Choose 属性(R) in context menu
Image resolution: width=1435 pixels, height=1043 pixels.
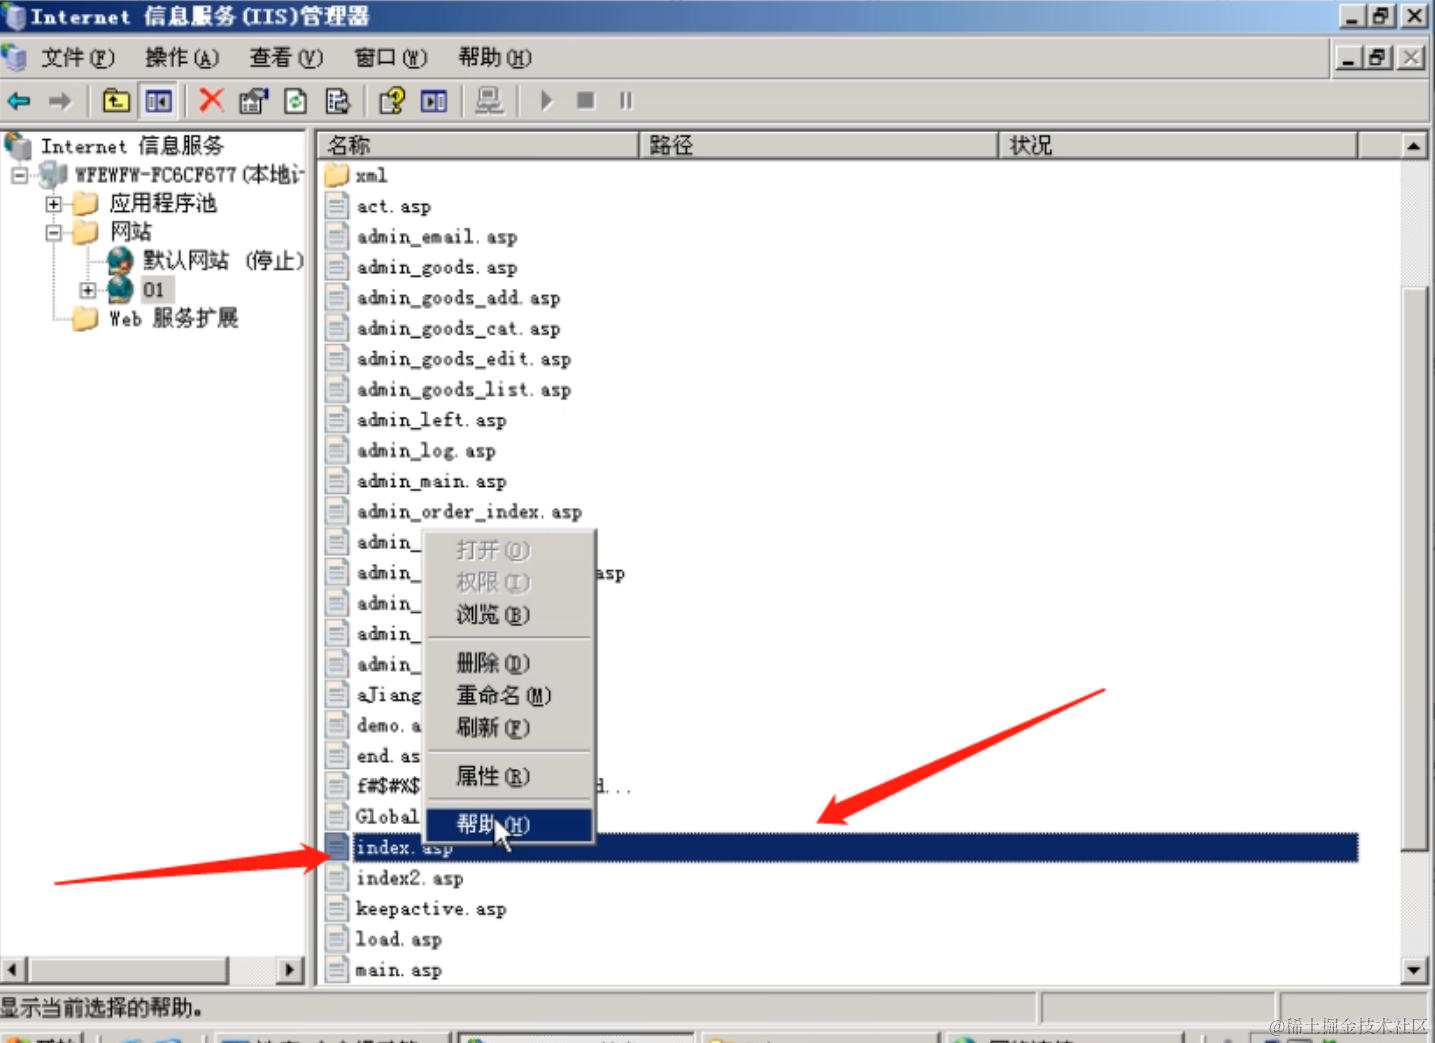click(509, 776)
